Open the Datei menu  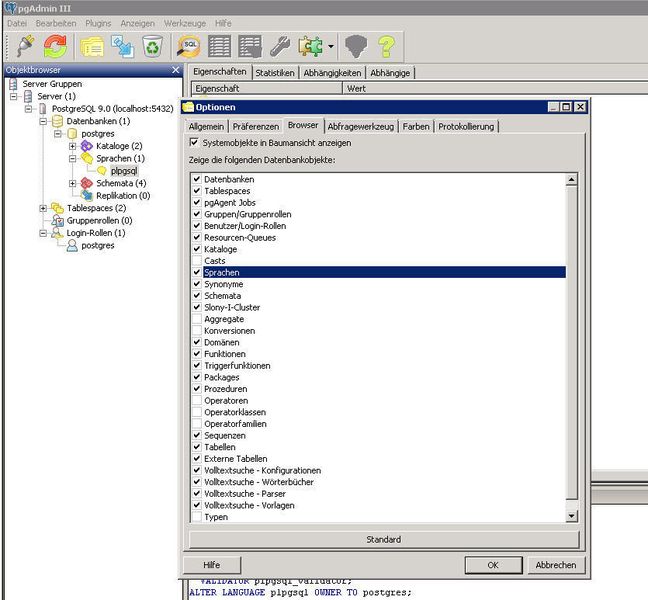click(x=17, y=24)
